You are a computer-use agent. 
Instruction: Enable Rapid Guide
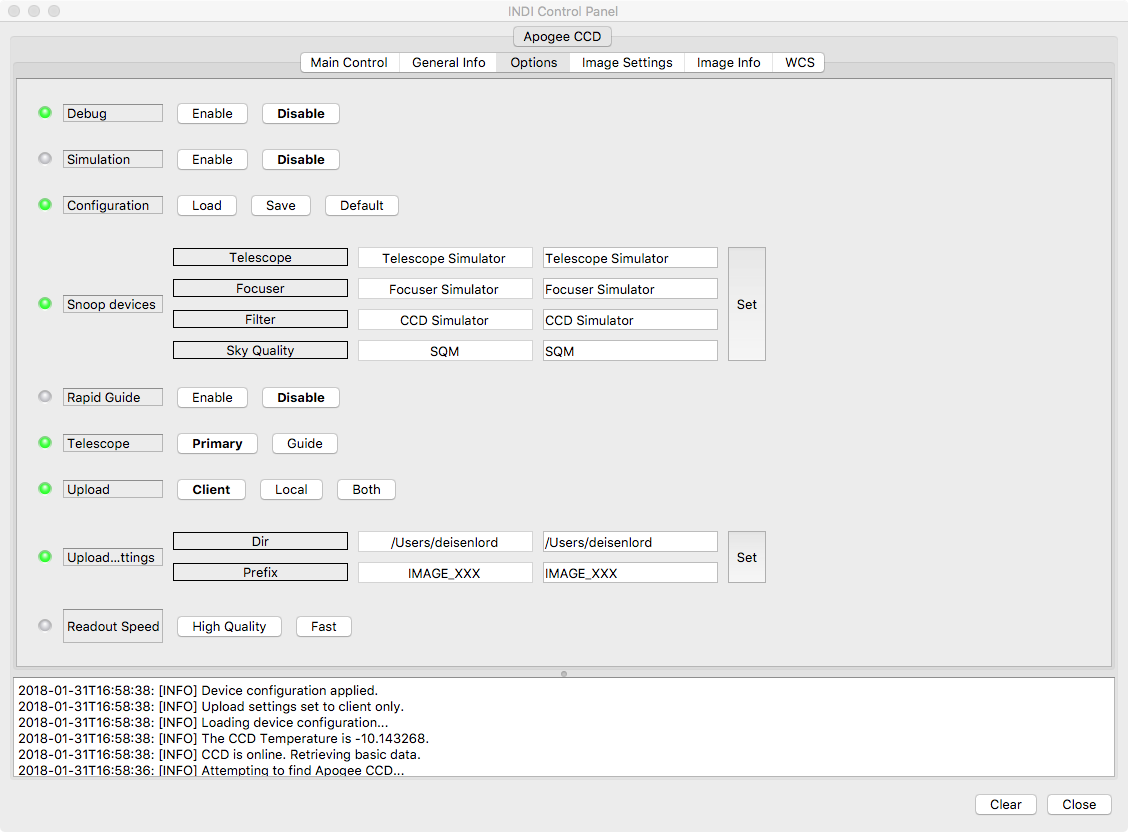point(212,398)
